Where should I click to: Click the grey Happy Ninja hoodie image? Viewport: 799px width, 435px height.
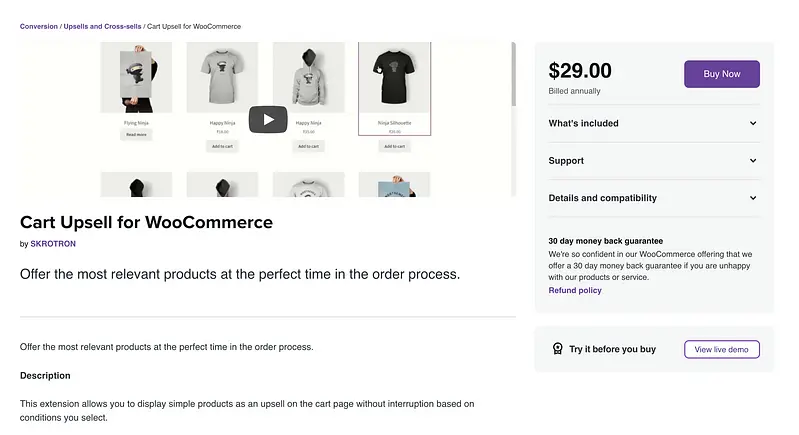pyautogui.click(x=308, y=78)
